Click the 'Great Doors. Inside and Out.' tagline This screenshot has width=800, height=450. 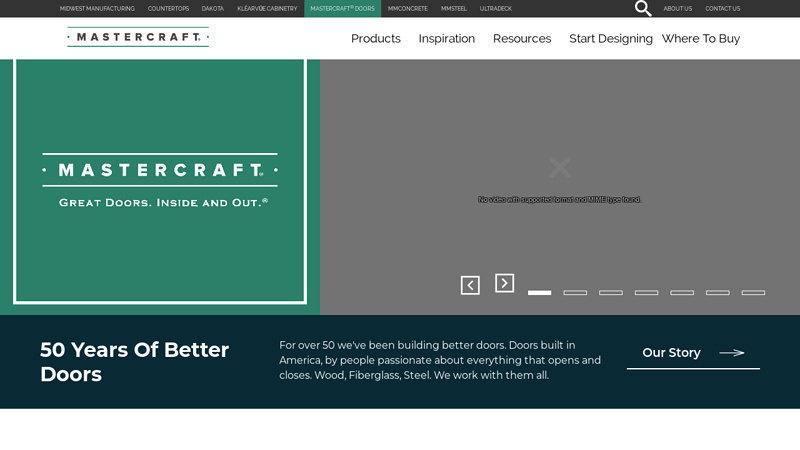coord(163,203)
